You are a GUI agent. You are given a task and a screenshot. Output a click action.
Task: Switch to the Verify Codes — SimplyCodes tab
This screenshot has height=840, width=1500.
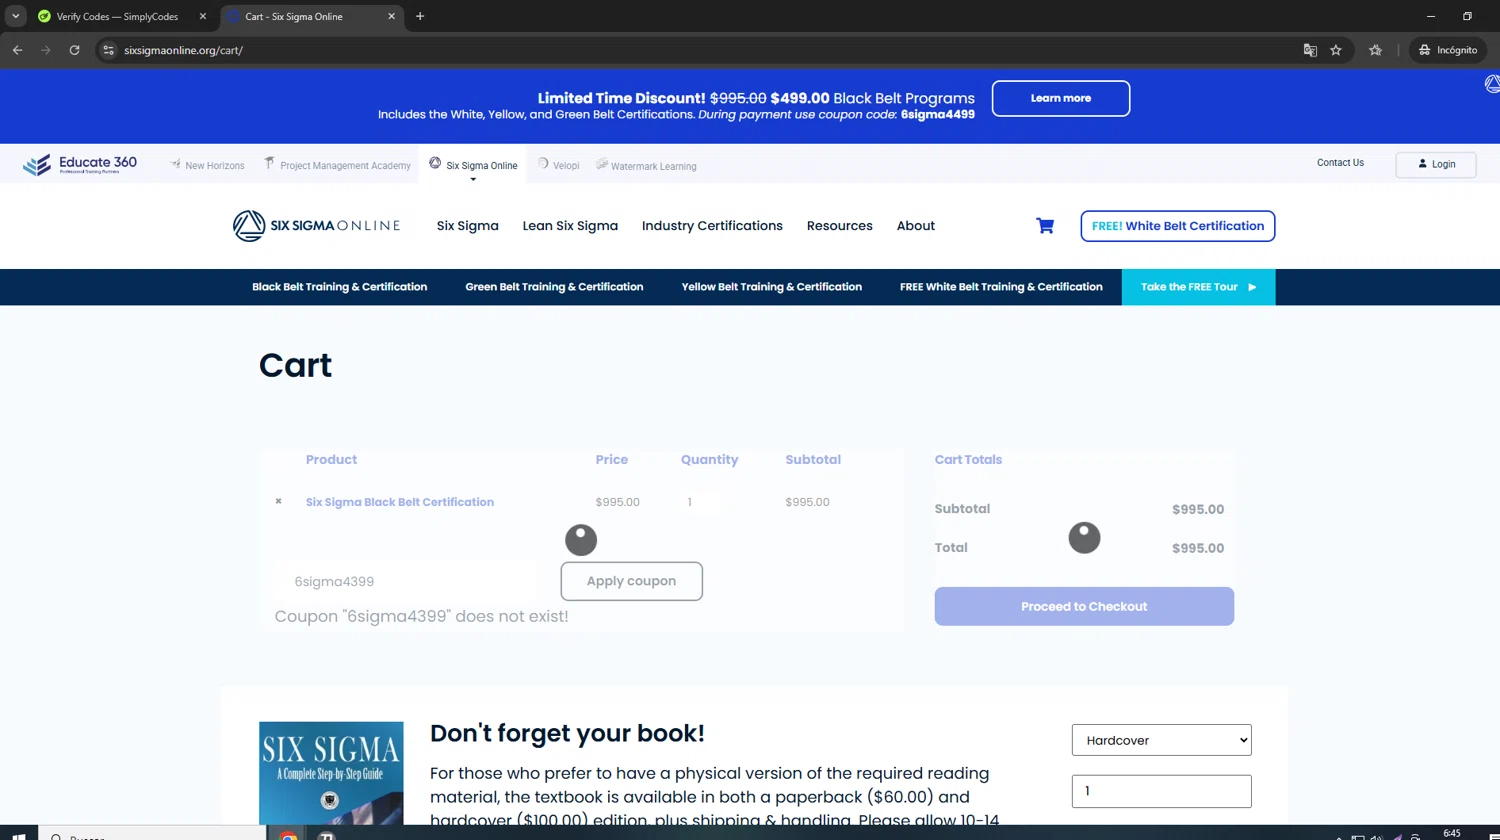pyautogui.click(x=117, y=16)
